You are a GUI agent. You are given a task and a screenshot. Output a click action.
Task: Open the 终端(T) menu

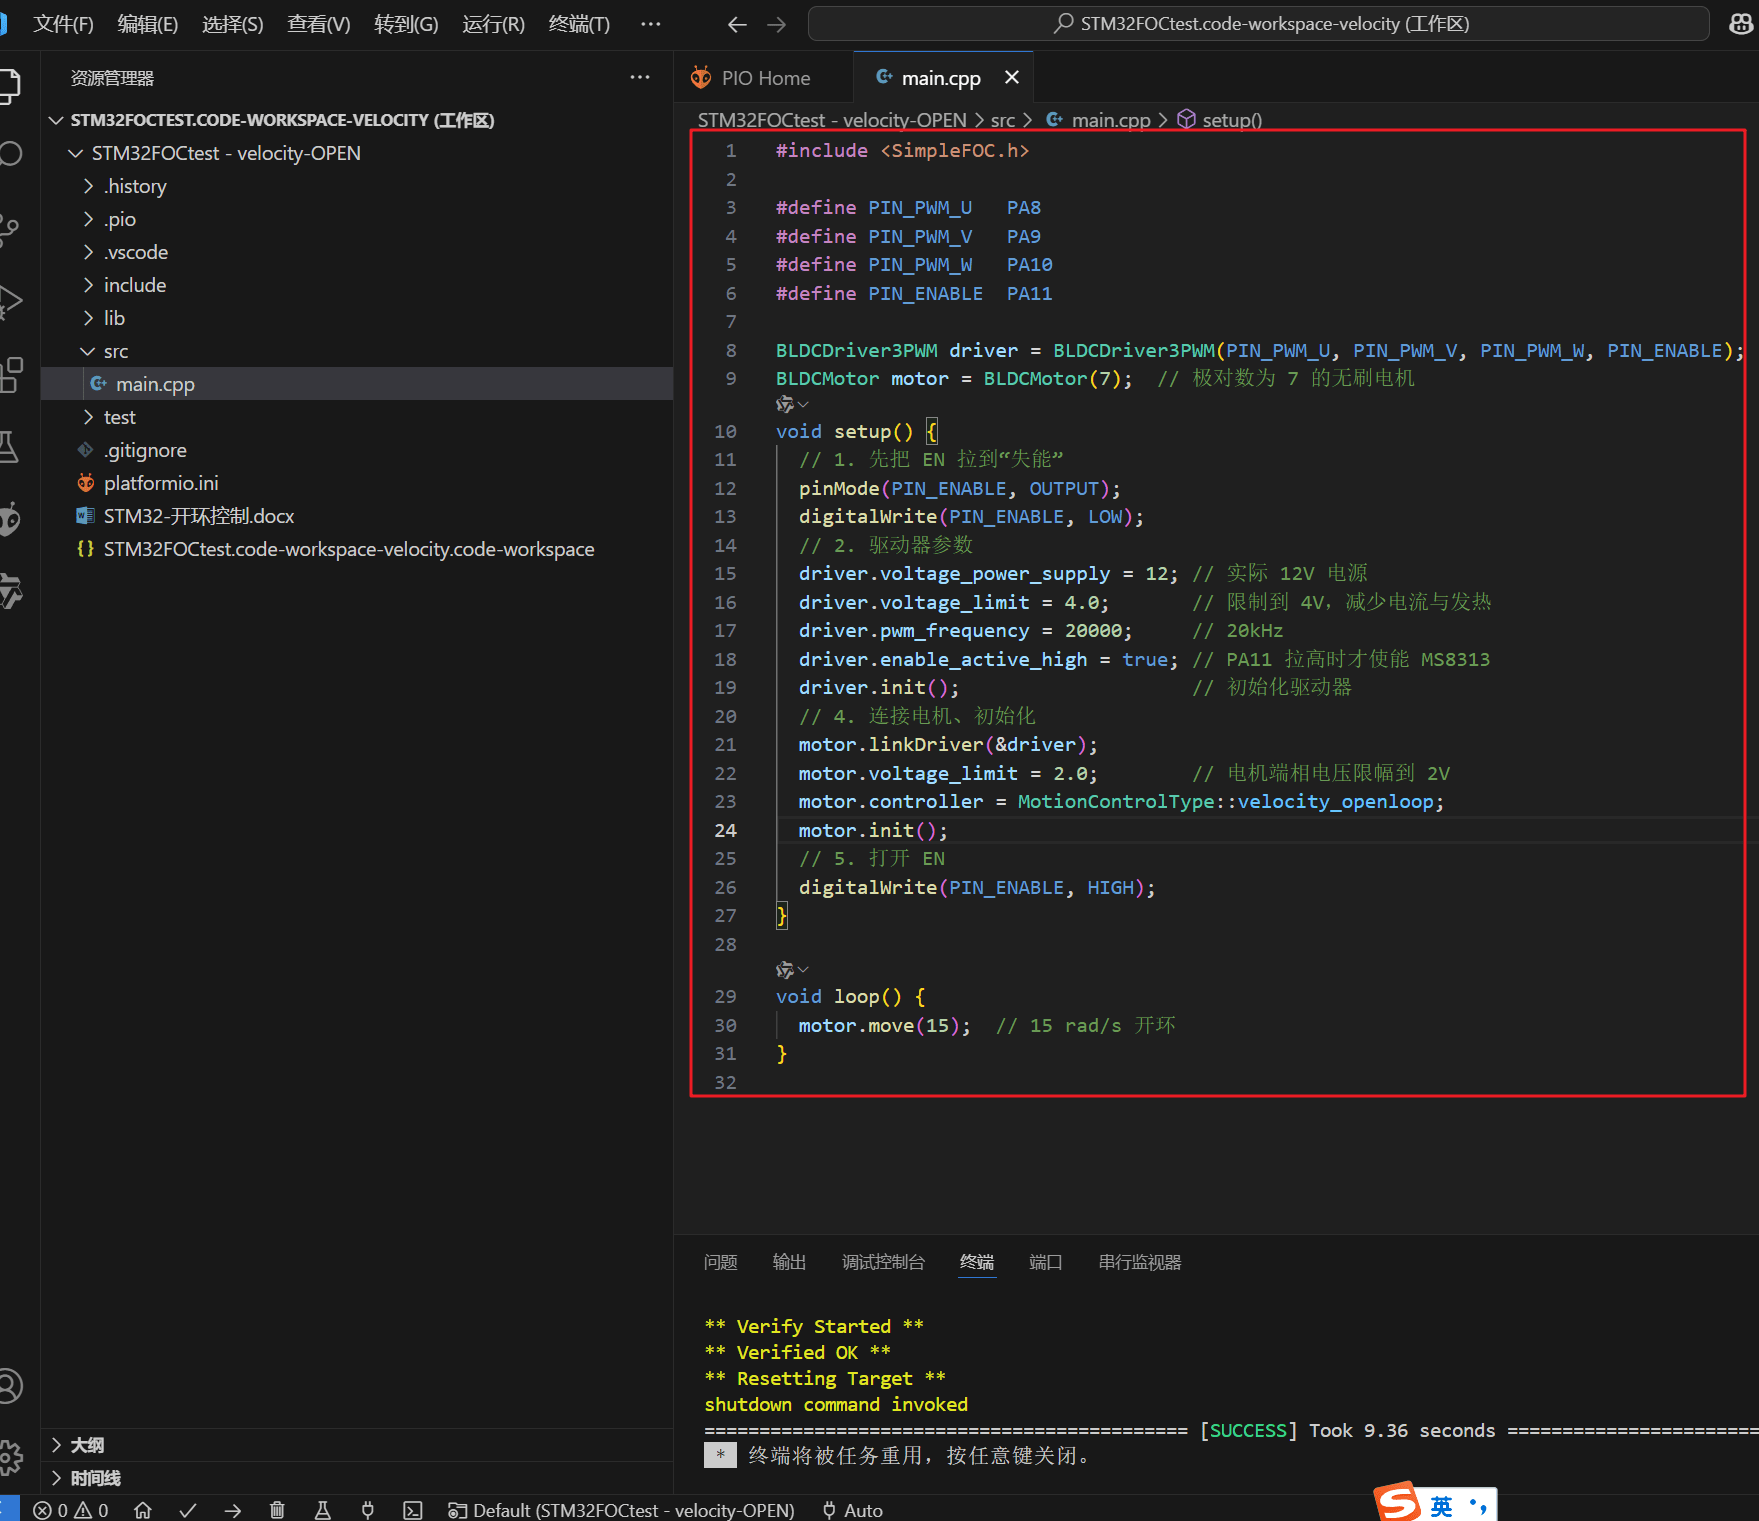click(x=579, y=24)
